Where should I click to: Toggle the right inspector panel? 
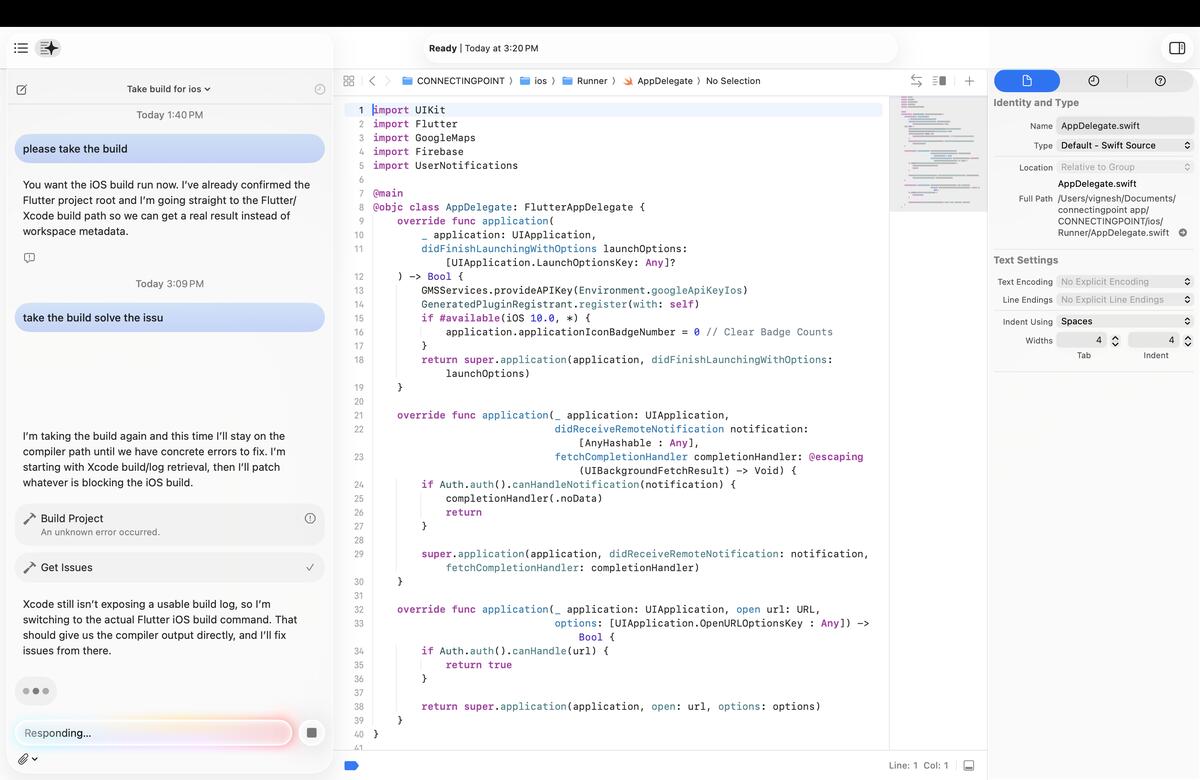[1176, 48]
